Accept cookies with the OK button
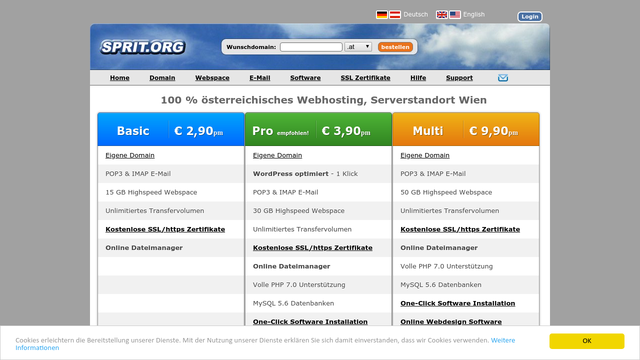640x360 pixels. click(587, 341)
